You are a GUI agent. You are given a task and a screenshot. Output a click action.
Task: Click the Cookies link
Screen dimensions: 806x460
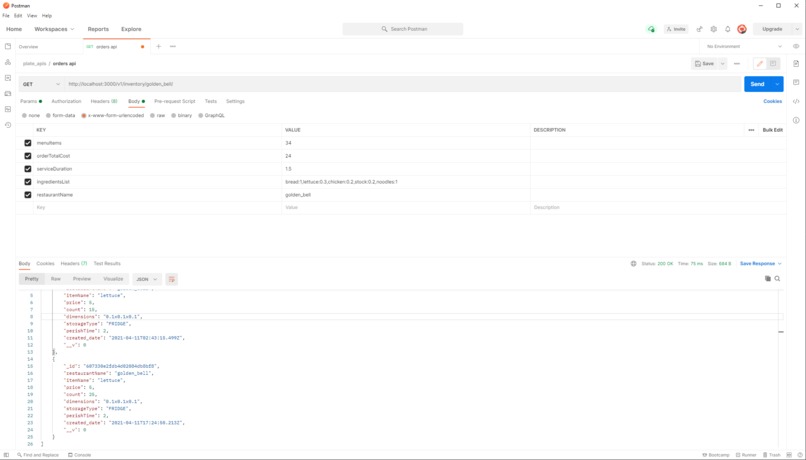[x=773, y=101]
